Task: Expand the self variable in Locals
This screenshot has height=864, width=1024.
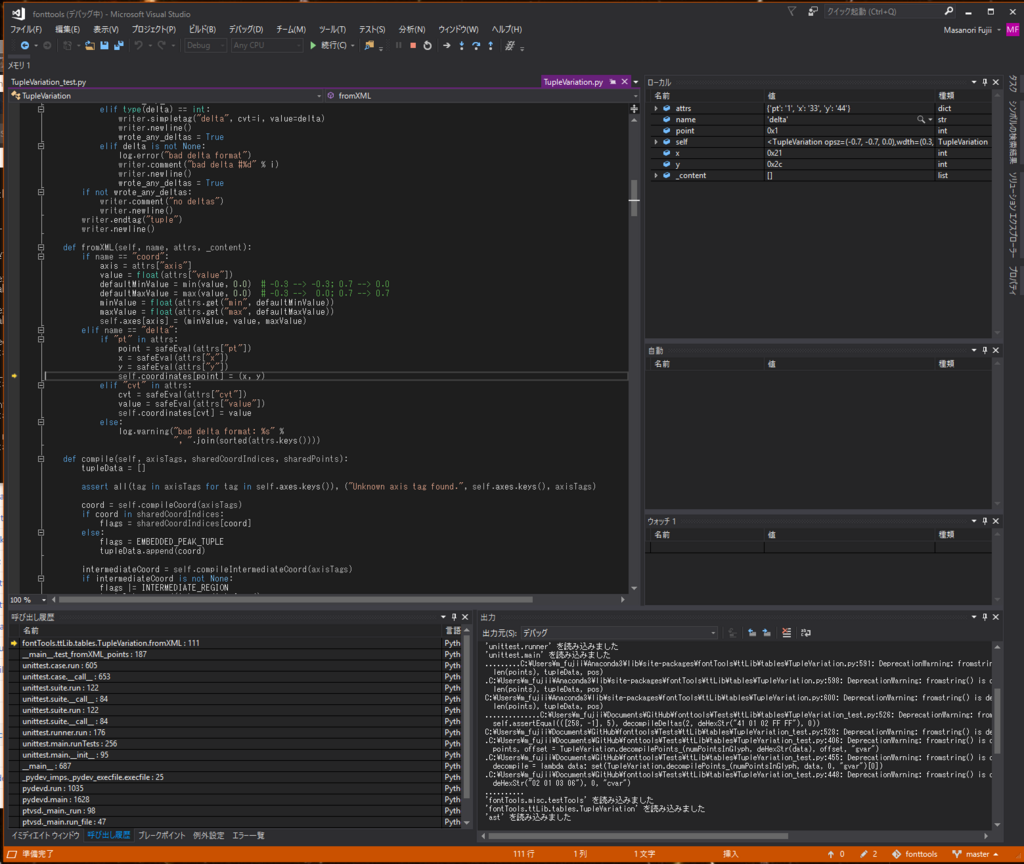Action: [x=656, y=142]
